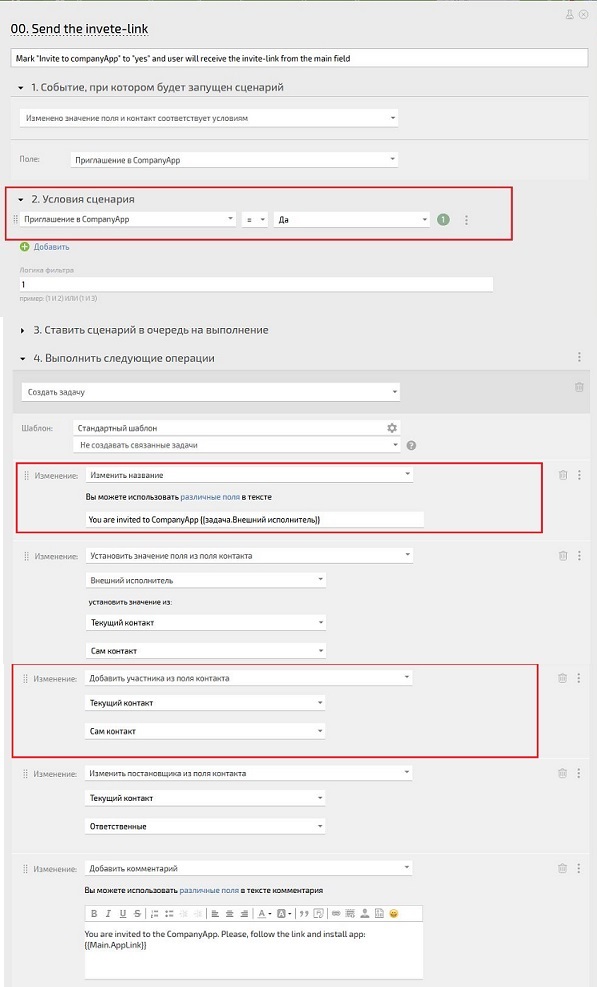Insert emoji with the smiley icon

[x=394, y=913]
